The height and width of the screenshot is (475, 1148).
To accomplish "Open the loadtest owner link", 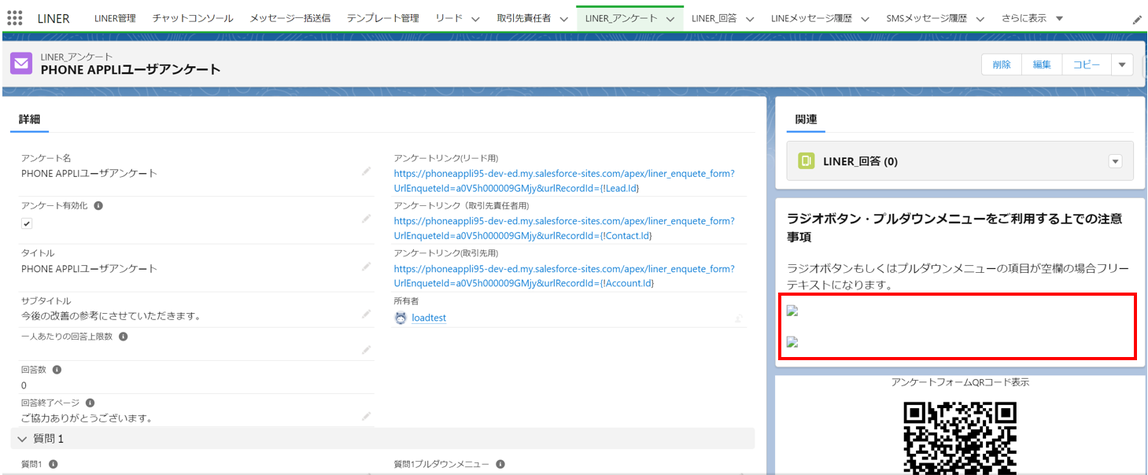I will click(x=429, y=318).
